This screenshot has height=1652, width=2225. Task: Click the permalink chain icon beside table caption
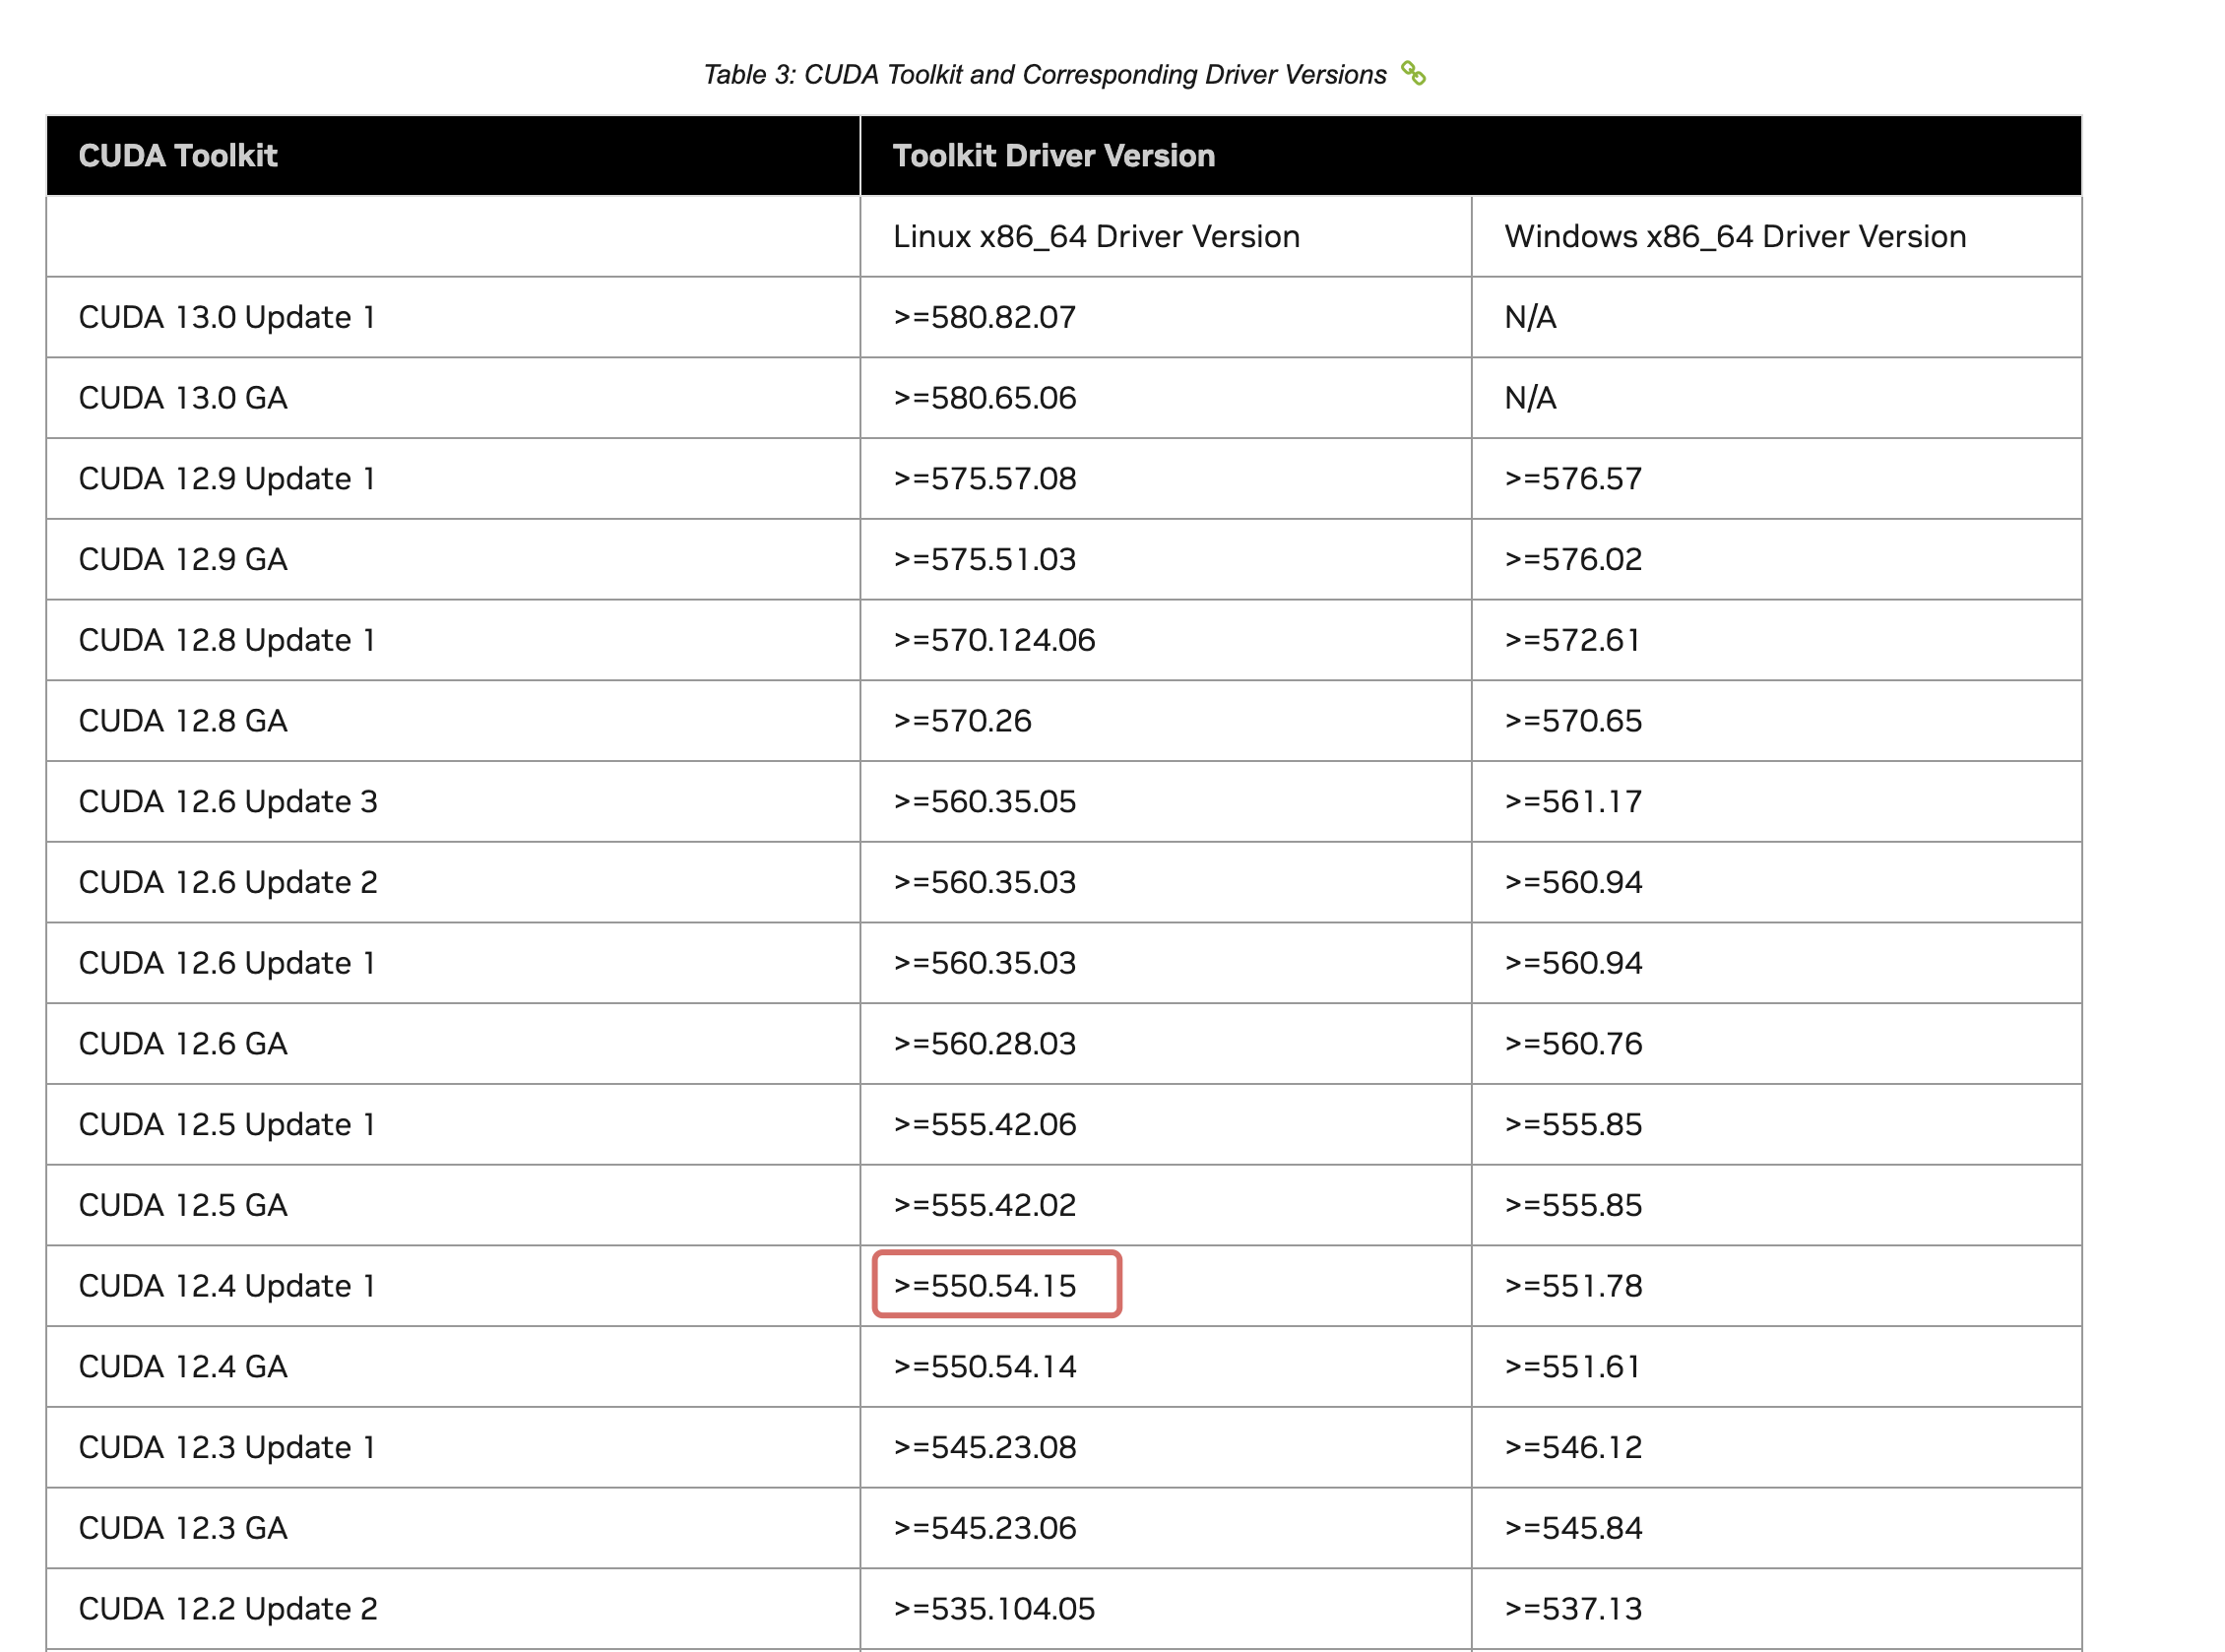[x=1412, y=73]
